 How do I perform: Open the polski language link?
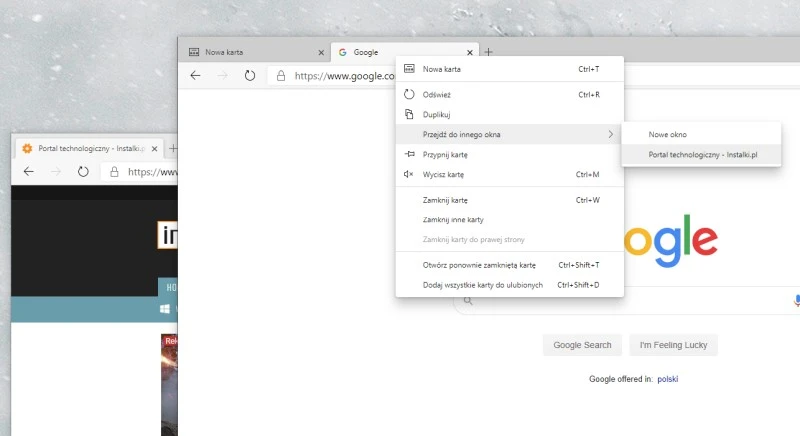(x=668, y=379)
